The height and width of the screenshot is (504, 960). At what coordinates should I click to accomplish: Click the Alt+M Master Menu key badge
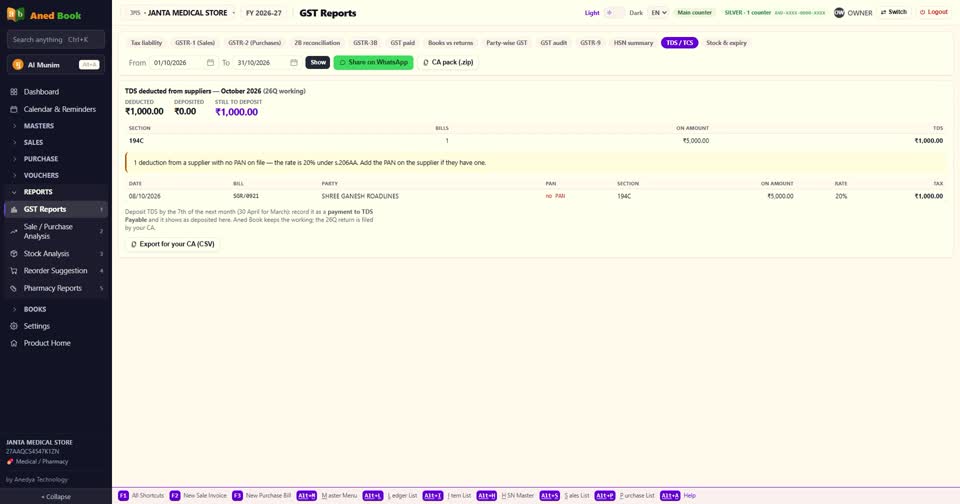pos(306,495)
